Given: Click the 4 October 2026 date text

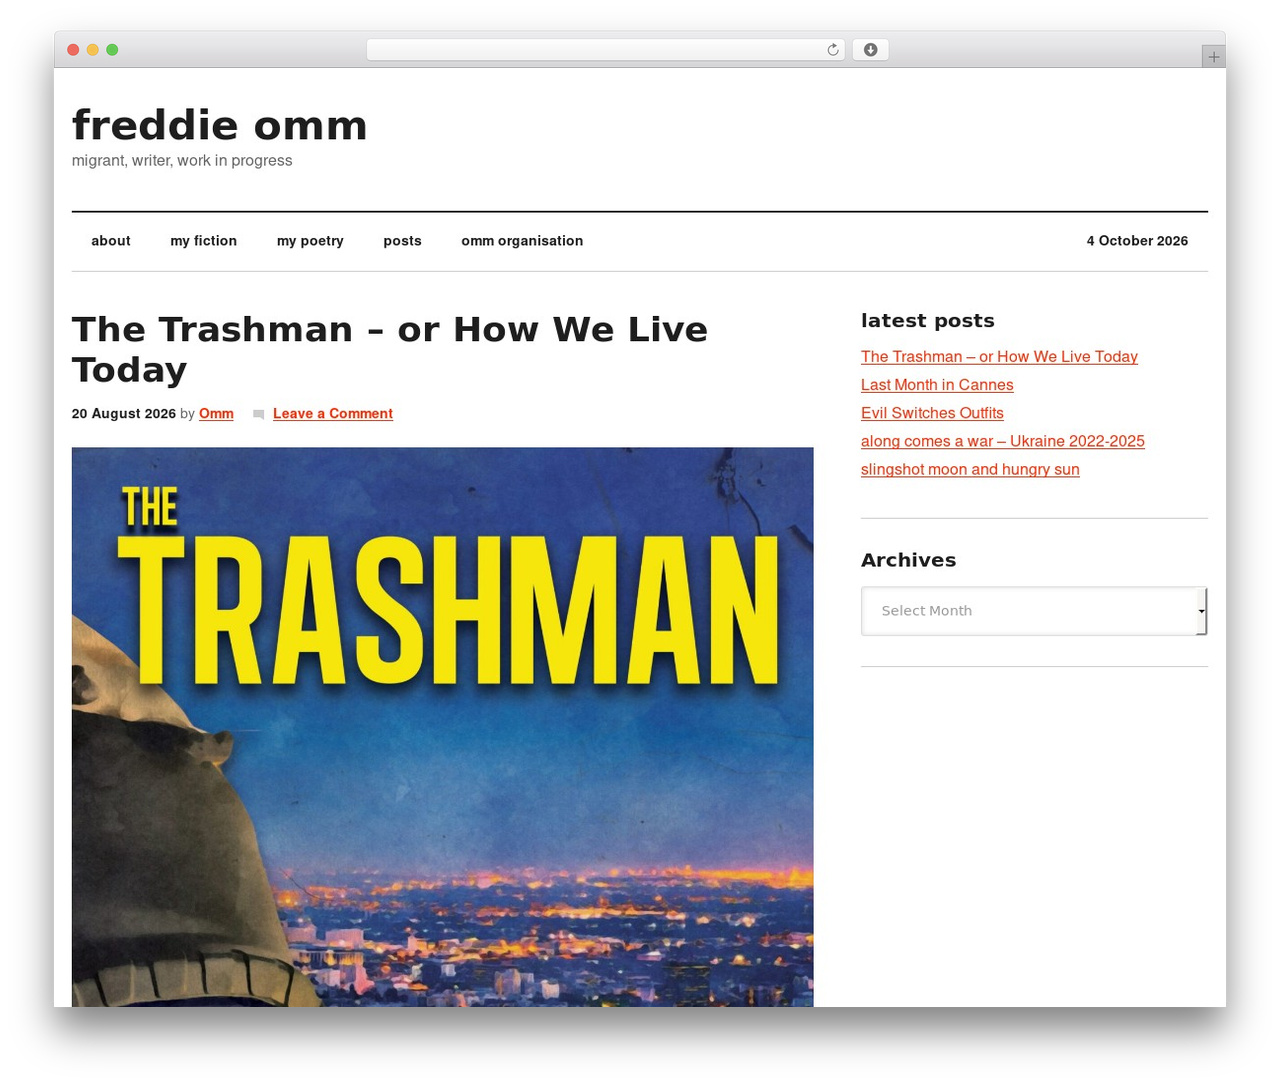Looking at the screenshot, I should [1137, 241].
